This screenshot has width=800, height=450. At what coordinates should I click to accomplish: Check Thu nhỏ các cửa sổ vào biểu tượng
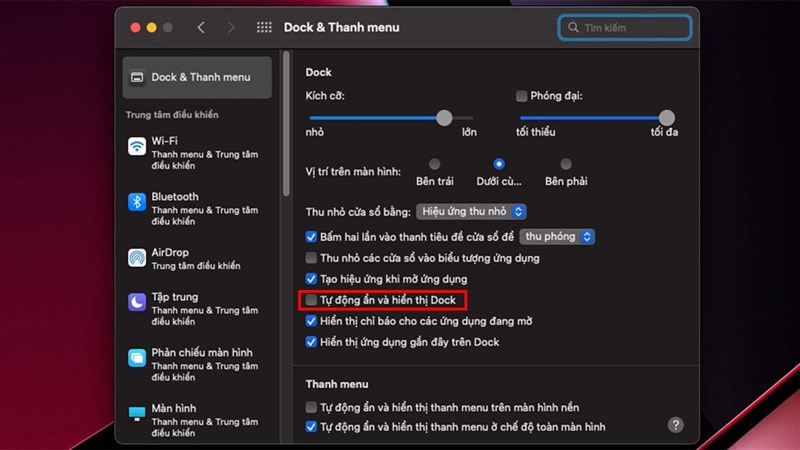coord(311,258)
